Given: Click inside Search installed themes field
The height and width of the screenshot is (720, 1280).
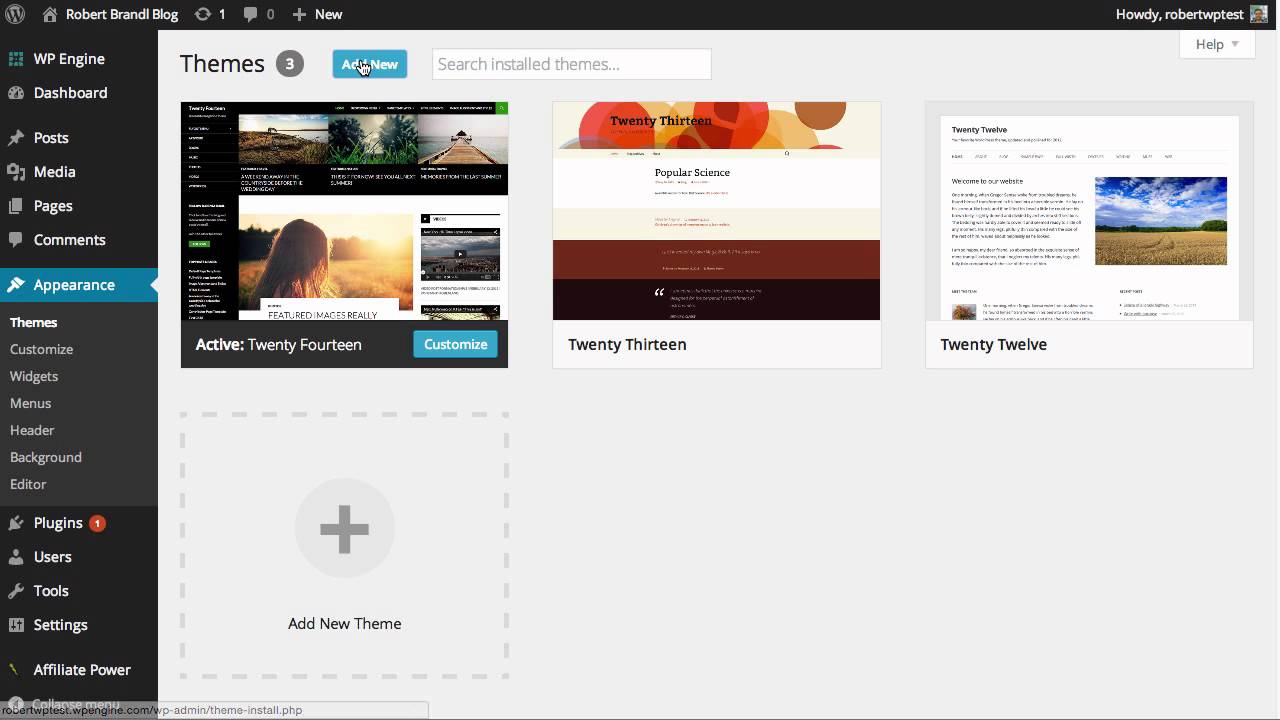Looking at the screenshot, I should click(x=572, y=64).
